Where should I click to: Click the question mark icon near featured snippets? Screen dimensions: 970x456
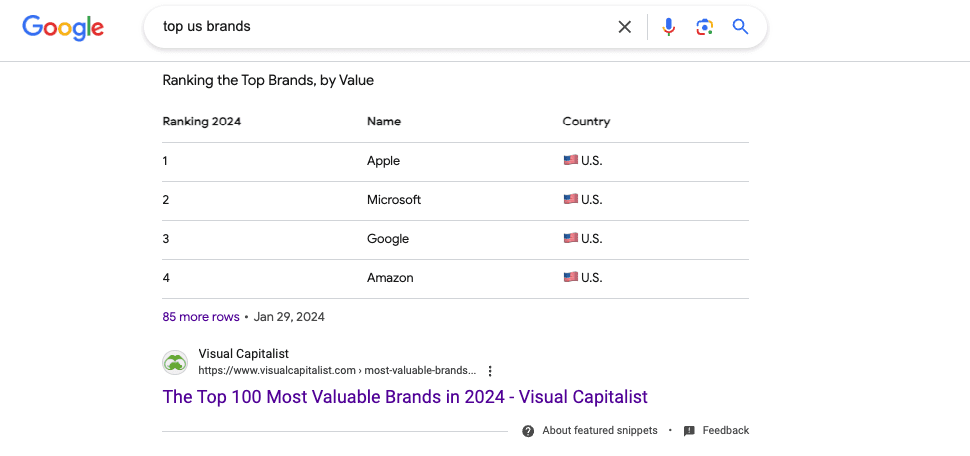(x=528, y=431)
